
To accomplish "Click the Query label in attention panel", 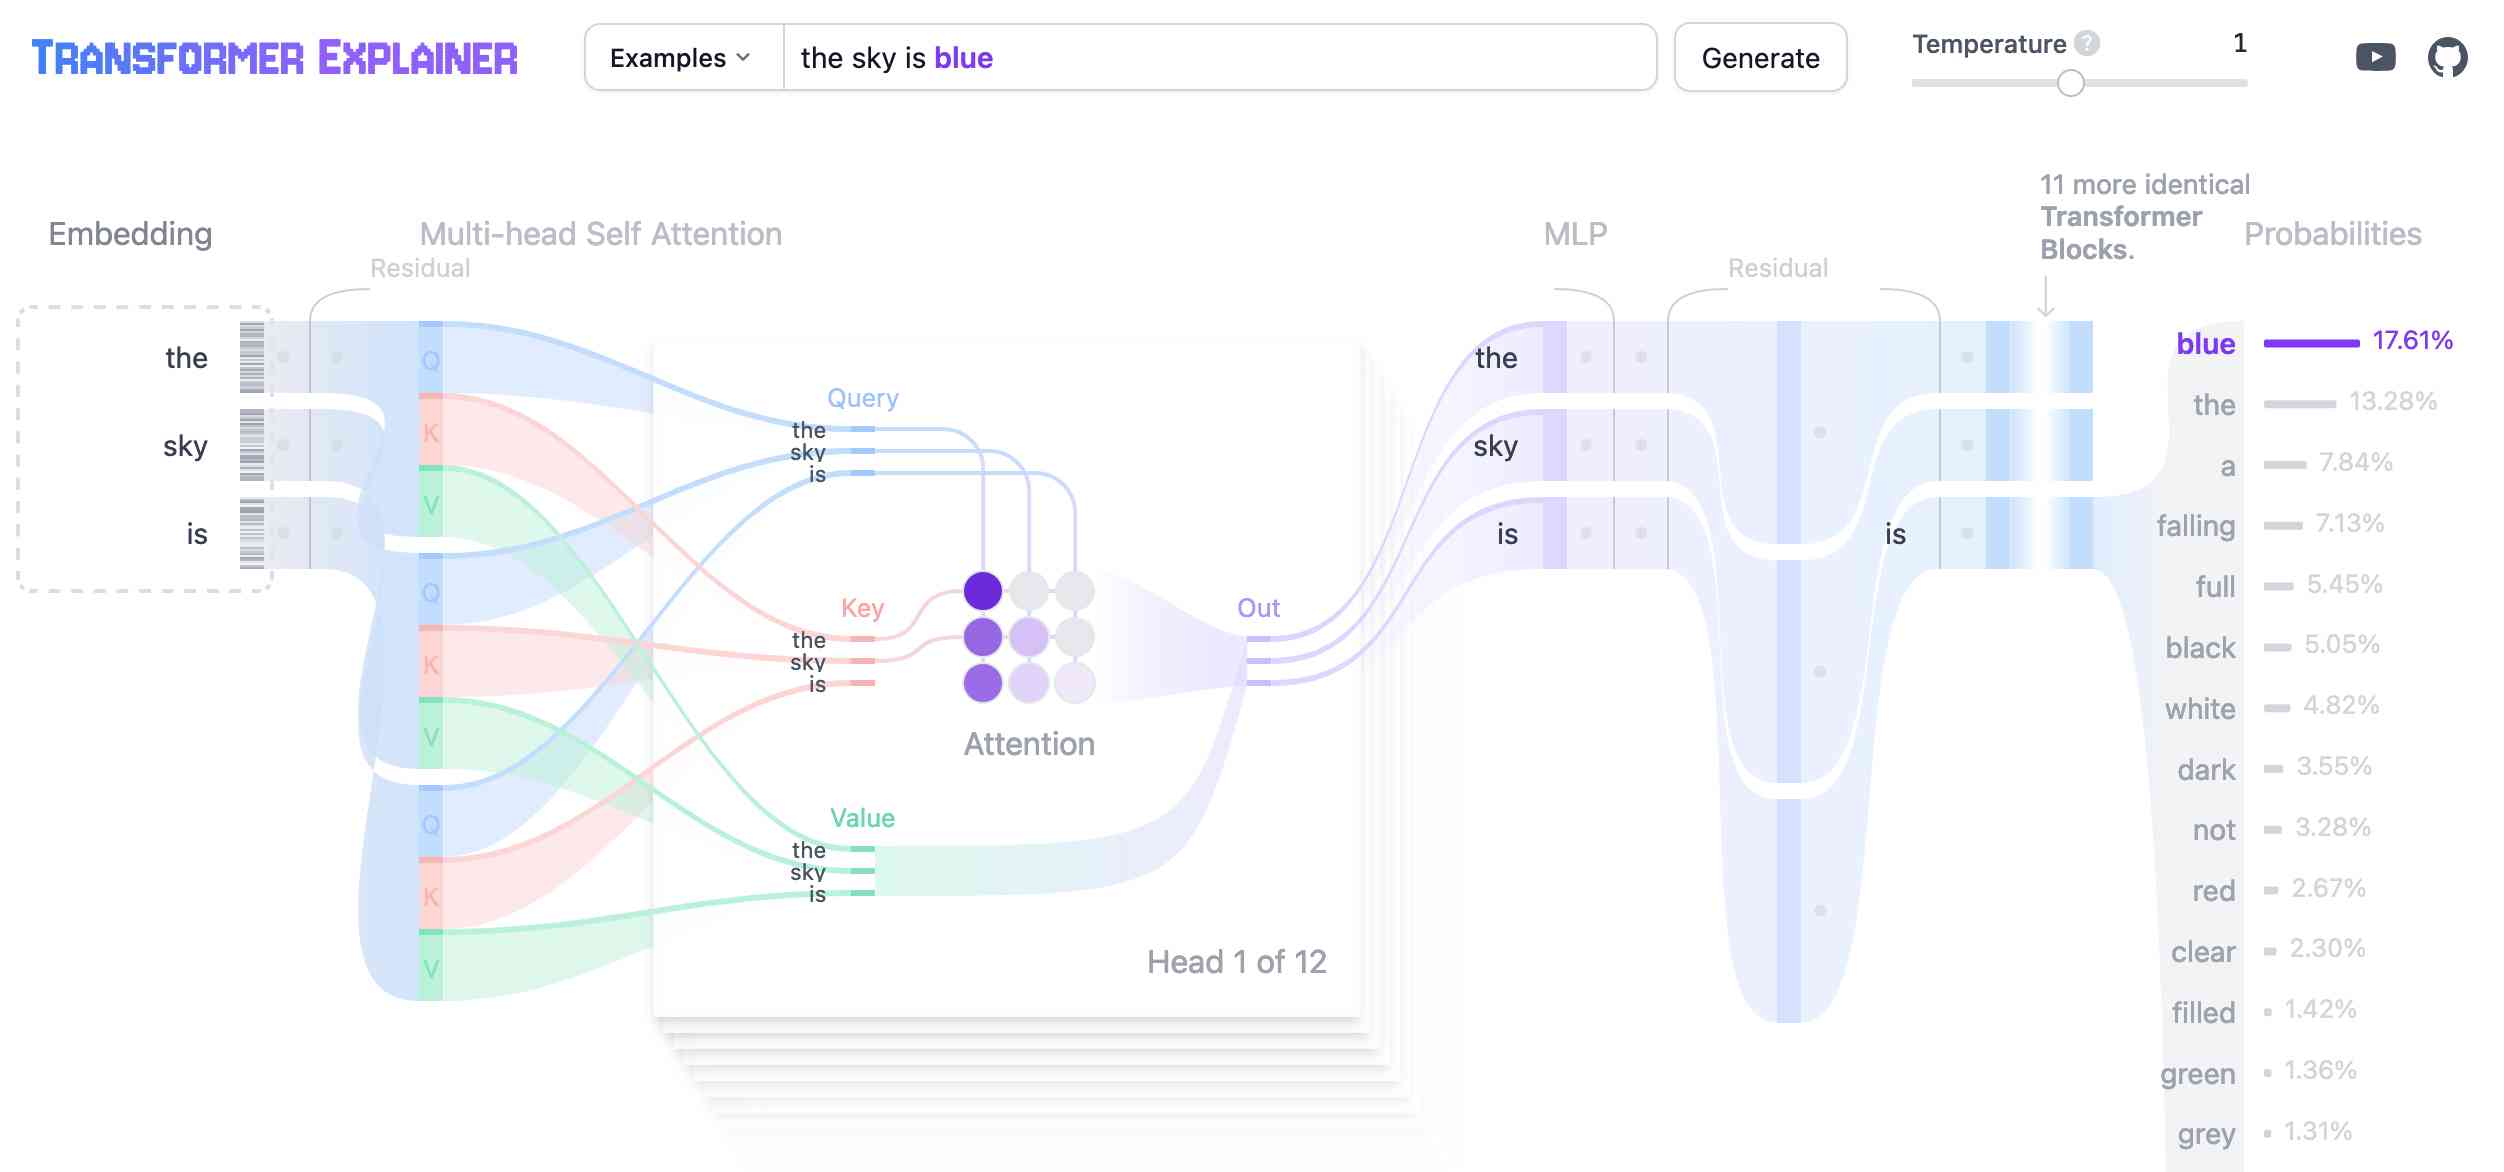I will coord(861,394).
